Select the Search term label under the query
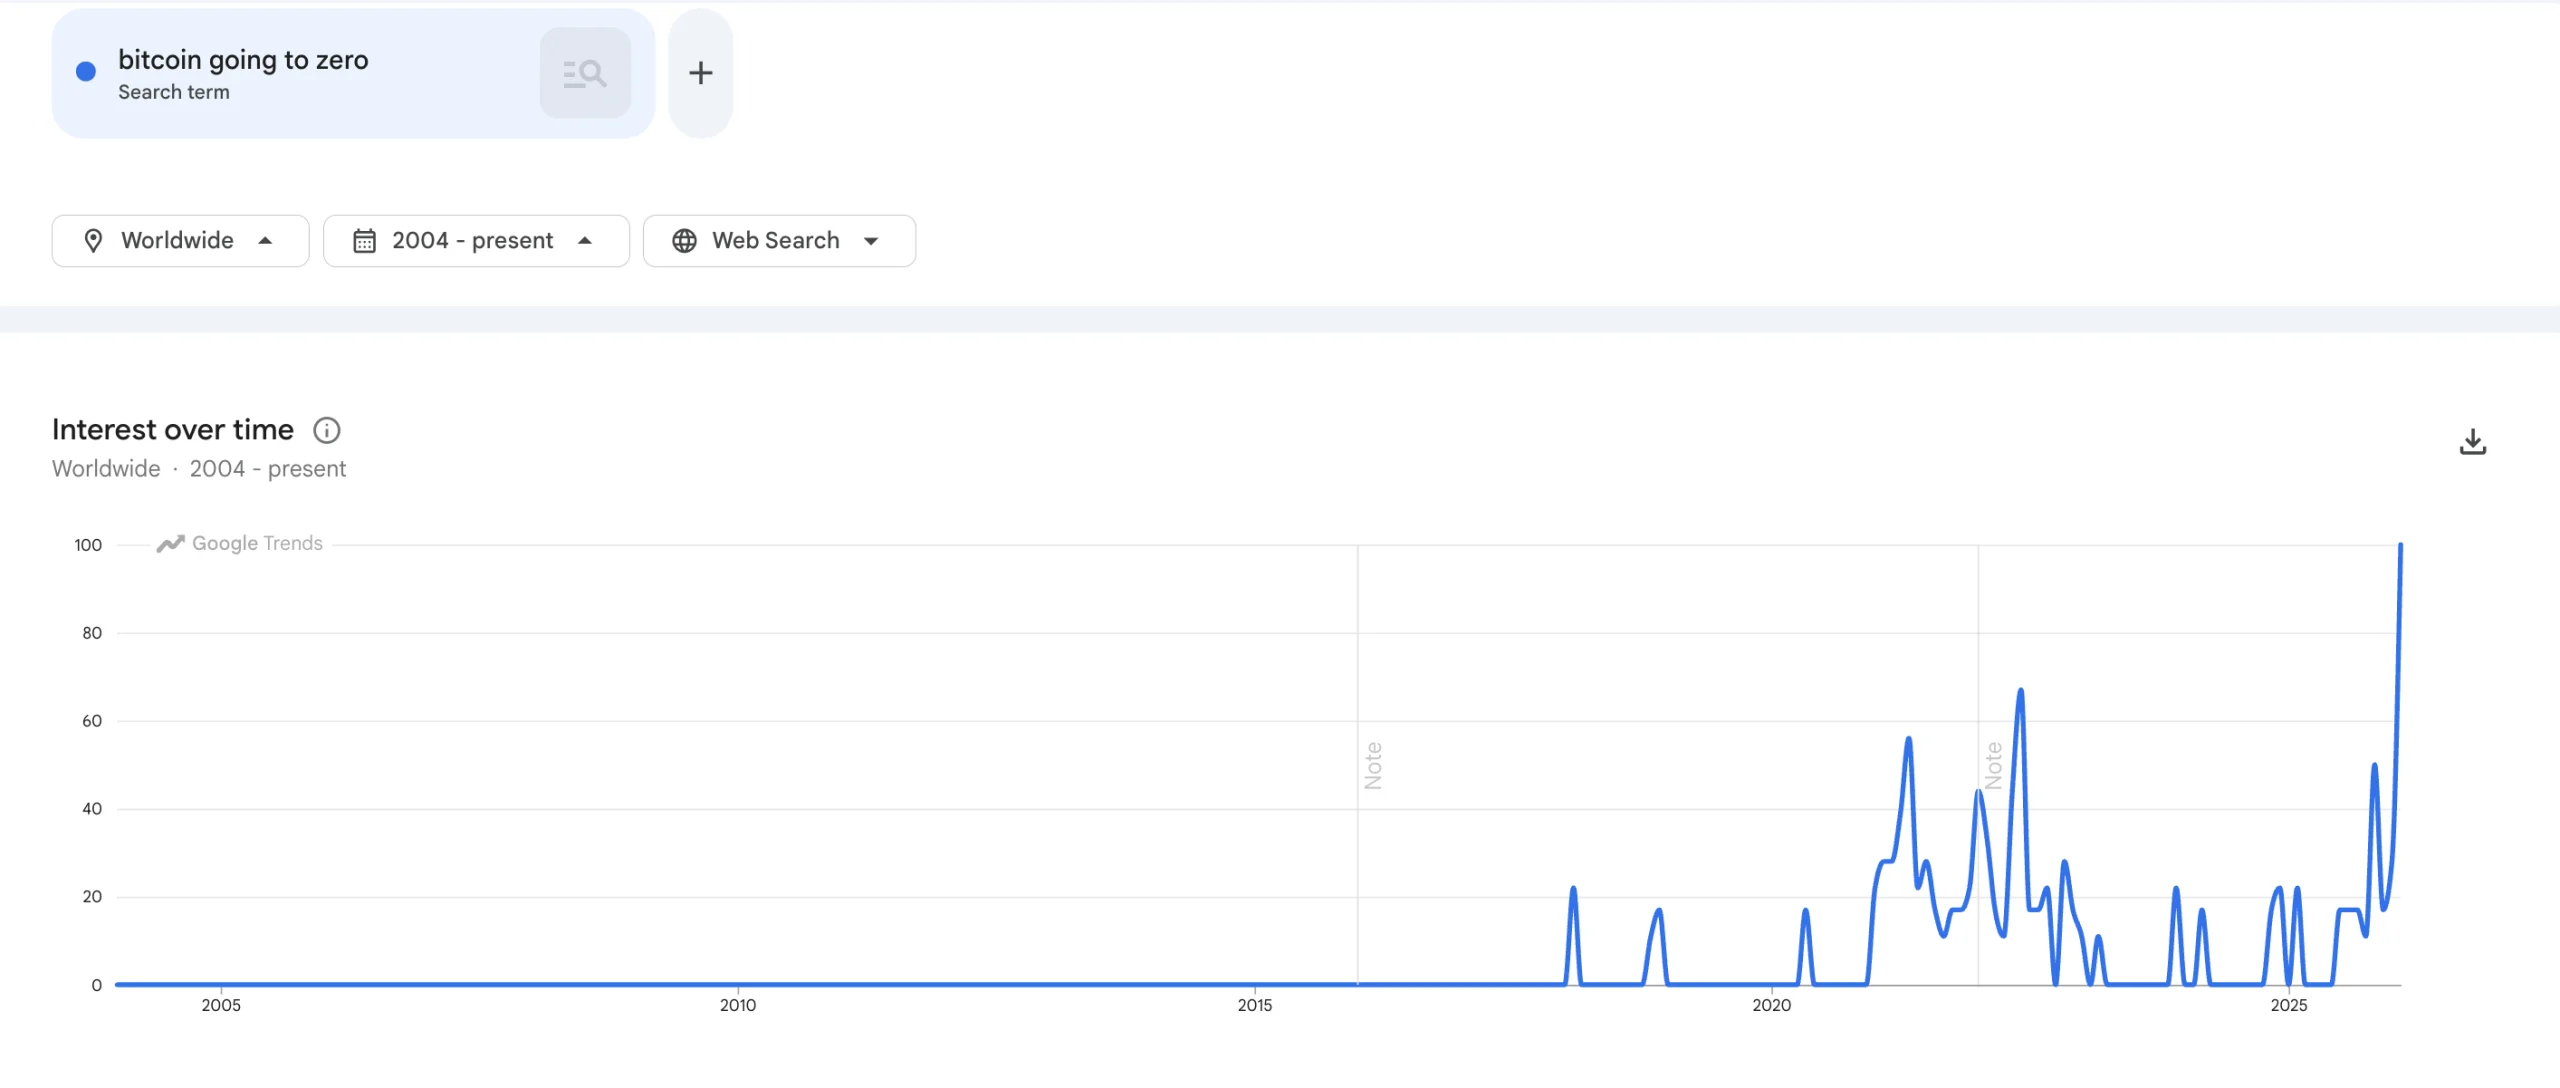 175,91
